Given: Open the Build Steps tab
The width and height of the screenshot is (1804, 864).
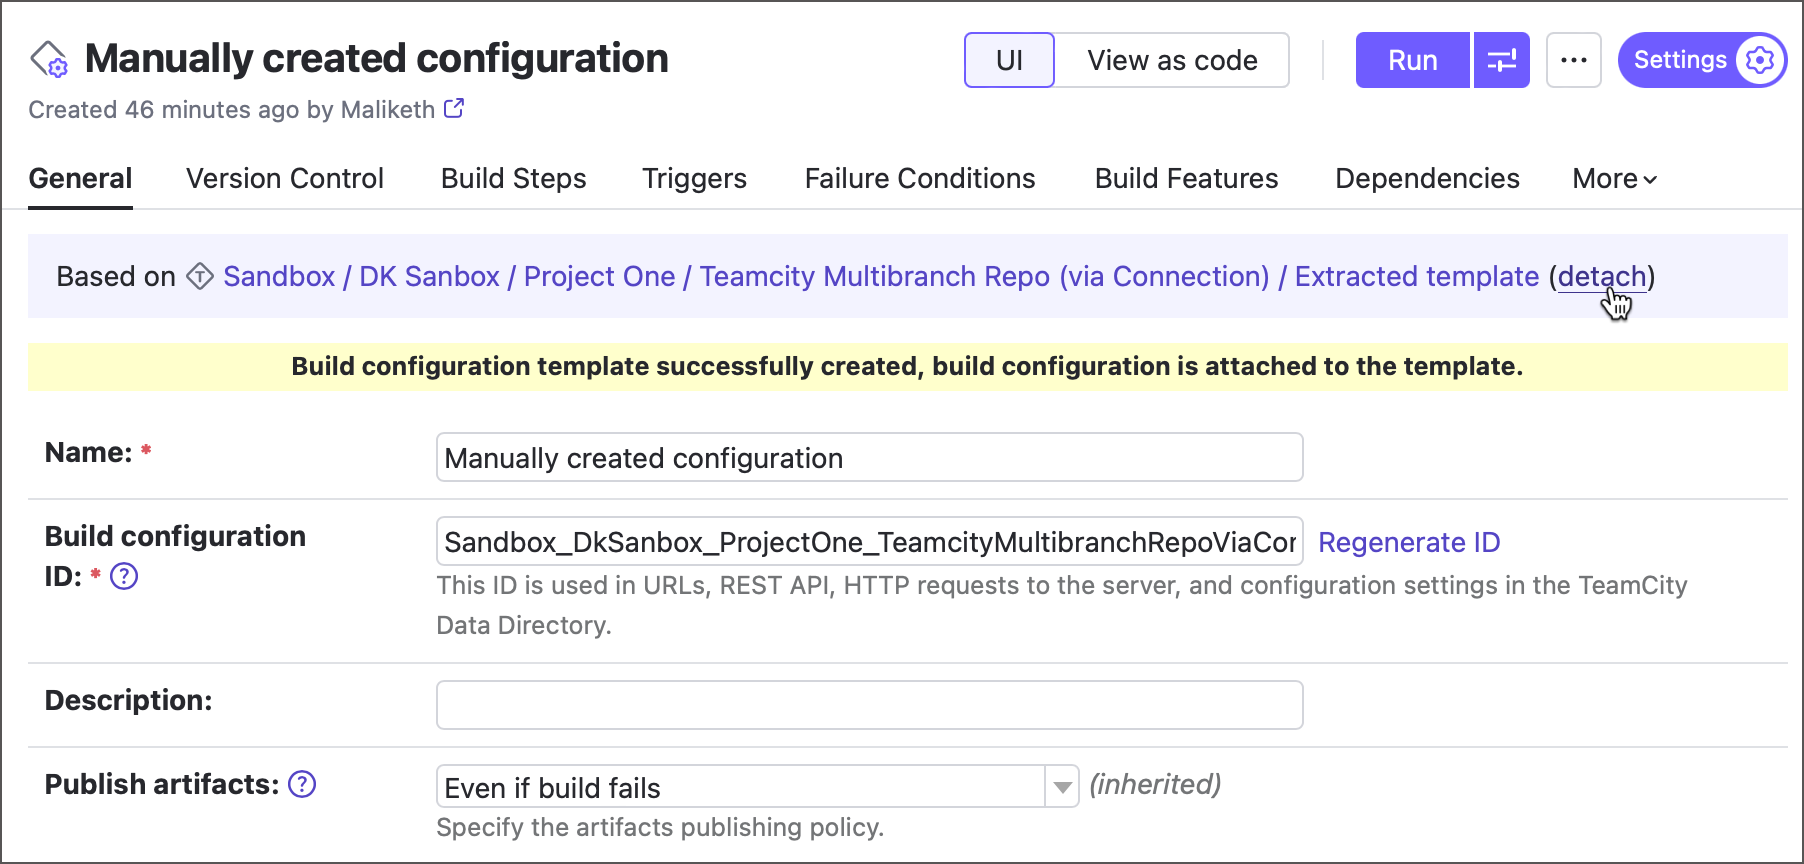Looking at the screenshot, I should pos(513,178).
